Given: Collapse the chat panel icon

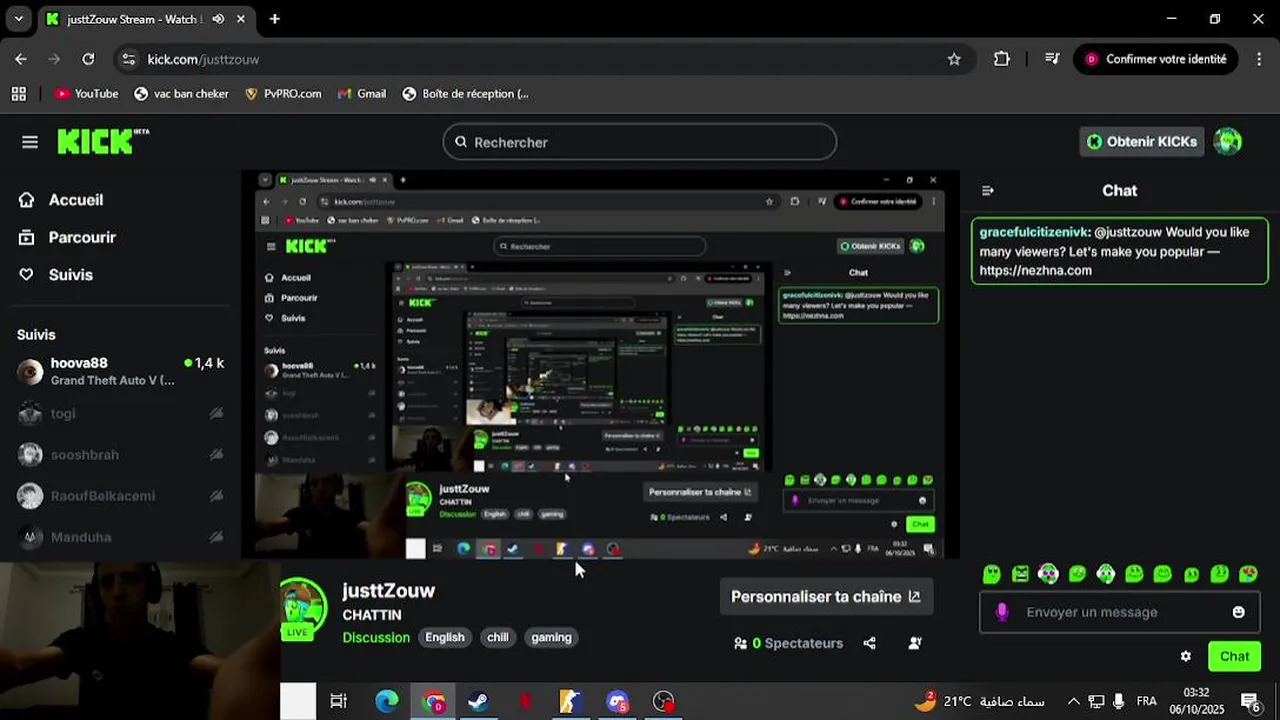Looking at the screenshot, I should (x=988, y=191).
